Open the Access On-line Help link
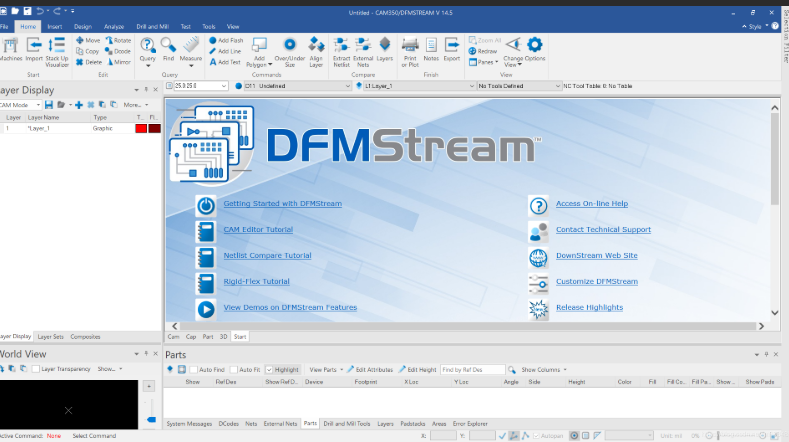 [592, 203]
